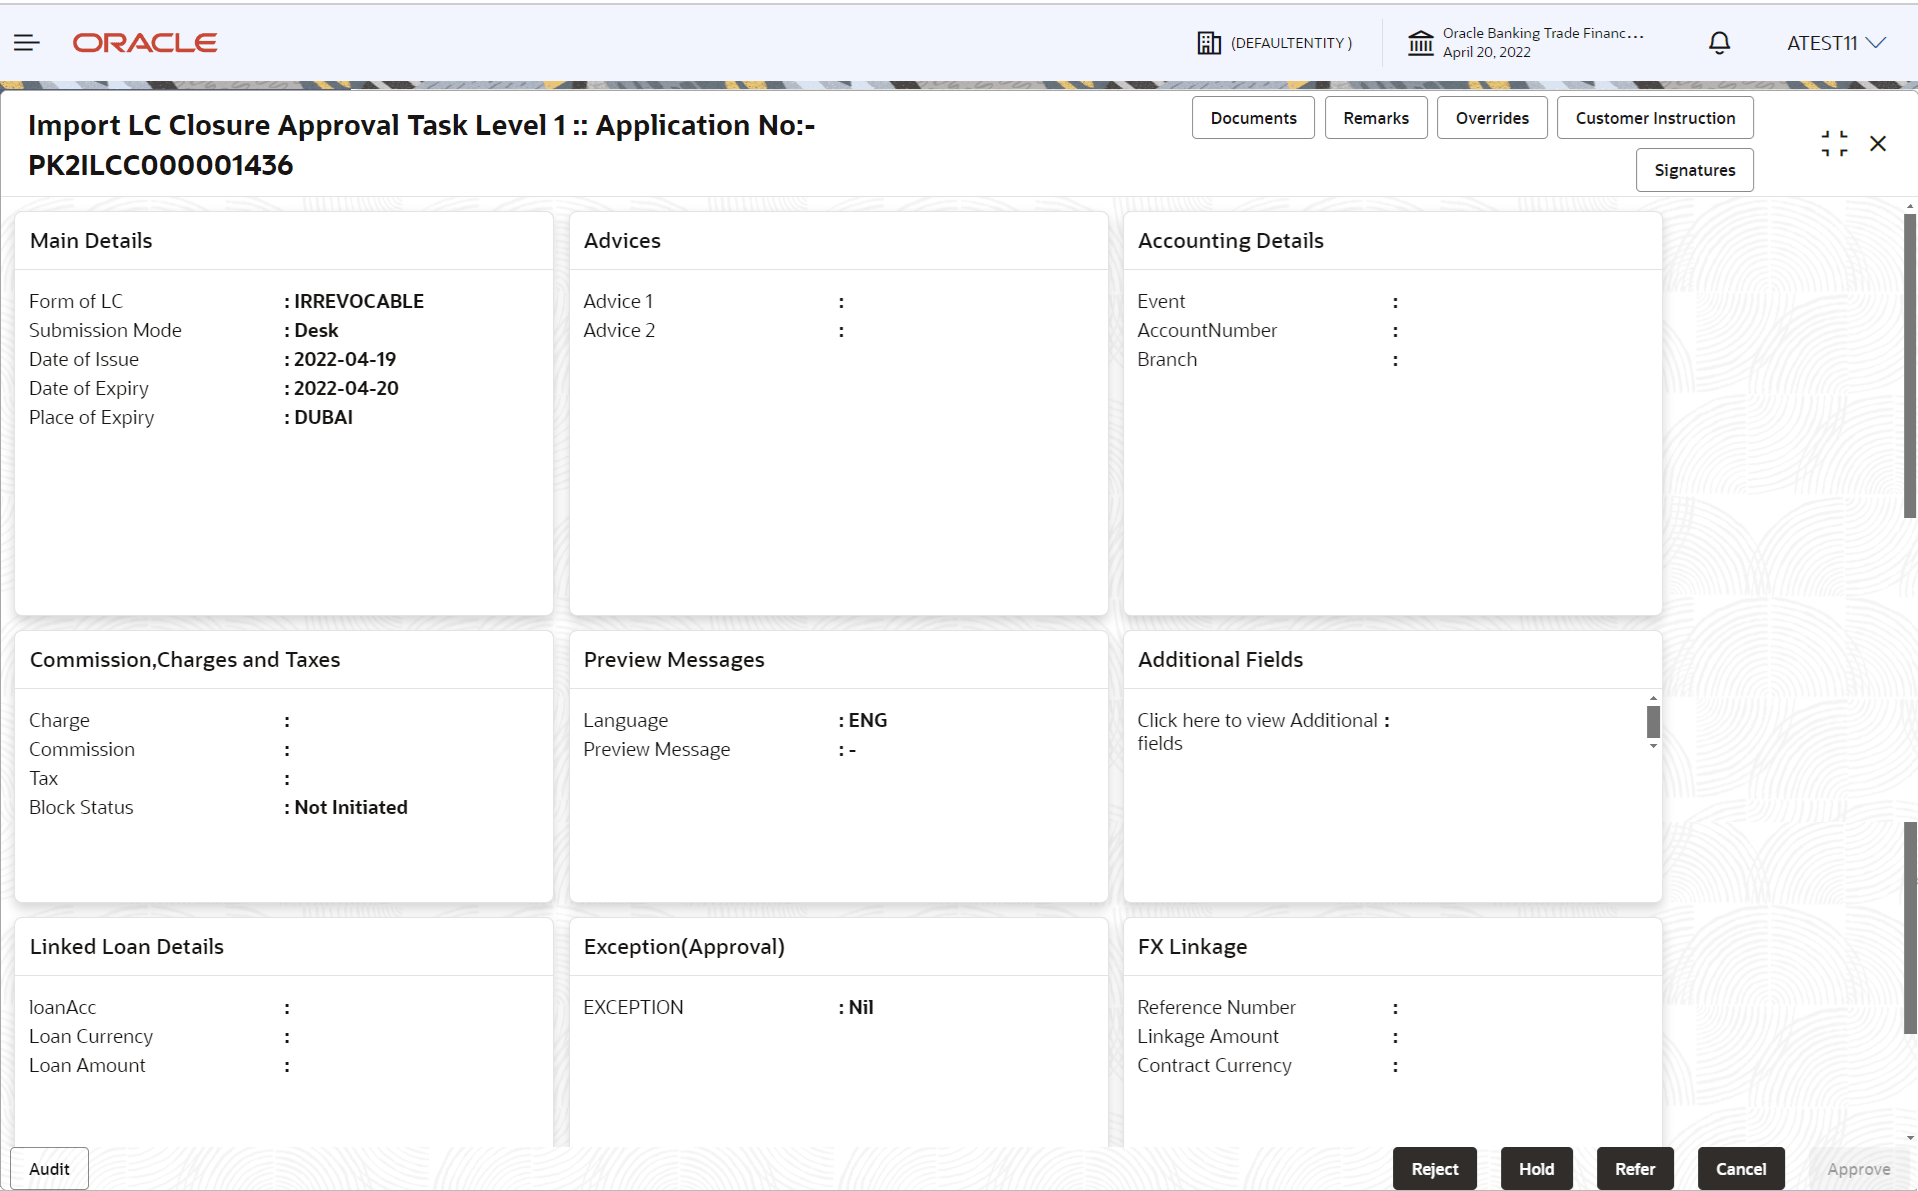Open the hamburger navigation menu
Screen dimensions: 1918x1191
tap(26, 42)
